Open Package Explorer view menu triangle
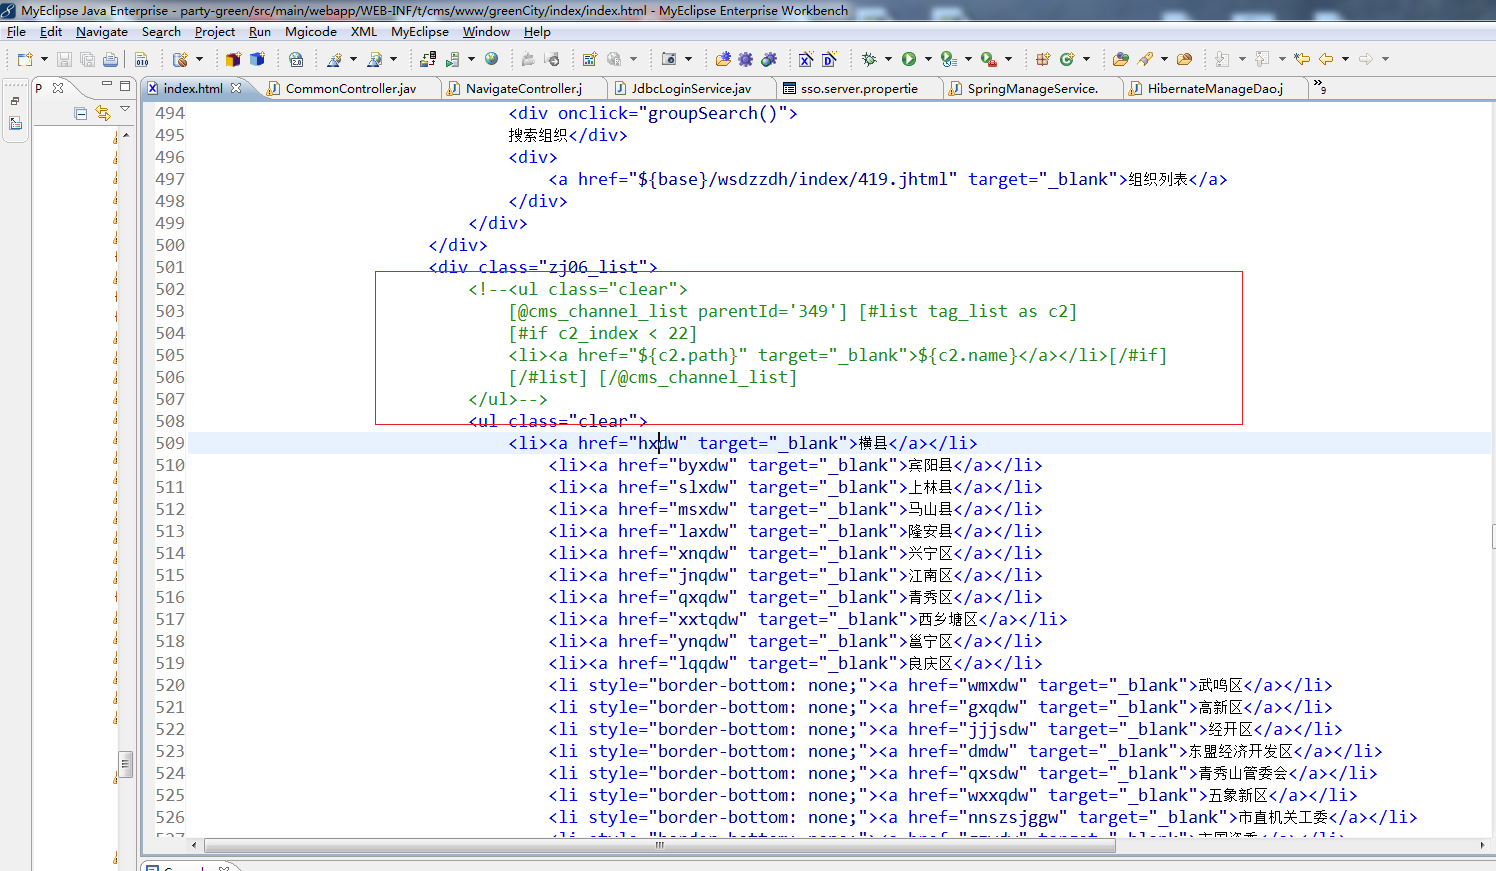1496x871 pixels. pyautogui.click(x=125, y=109)
